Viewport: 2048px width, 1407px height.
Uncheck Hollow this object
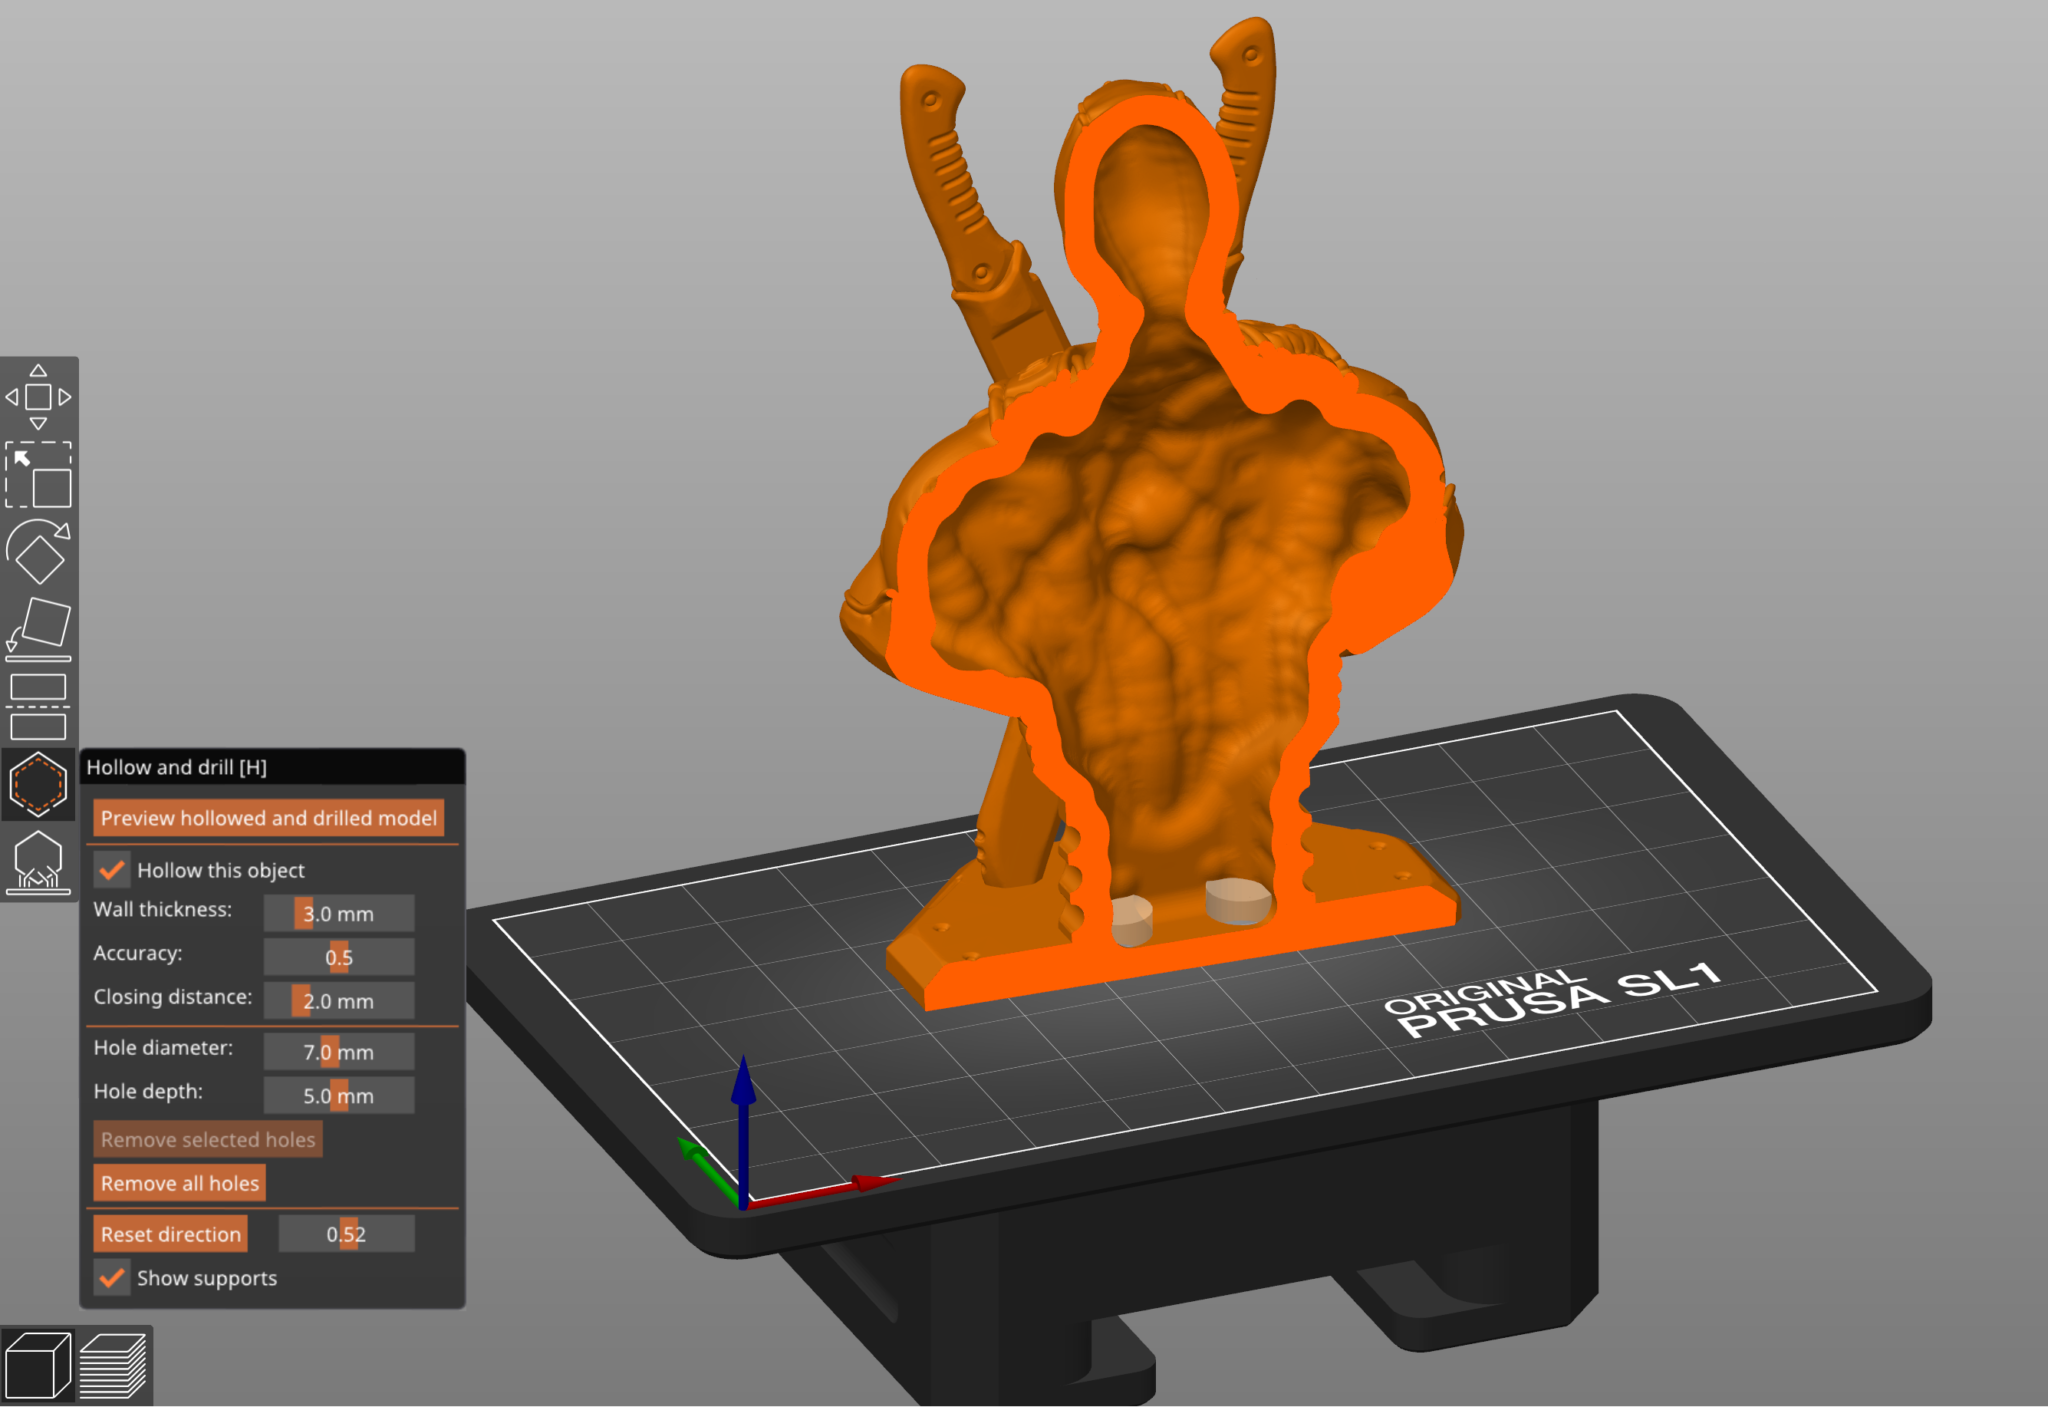click(112, 870)
